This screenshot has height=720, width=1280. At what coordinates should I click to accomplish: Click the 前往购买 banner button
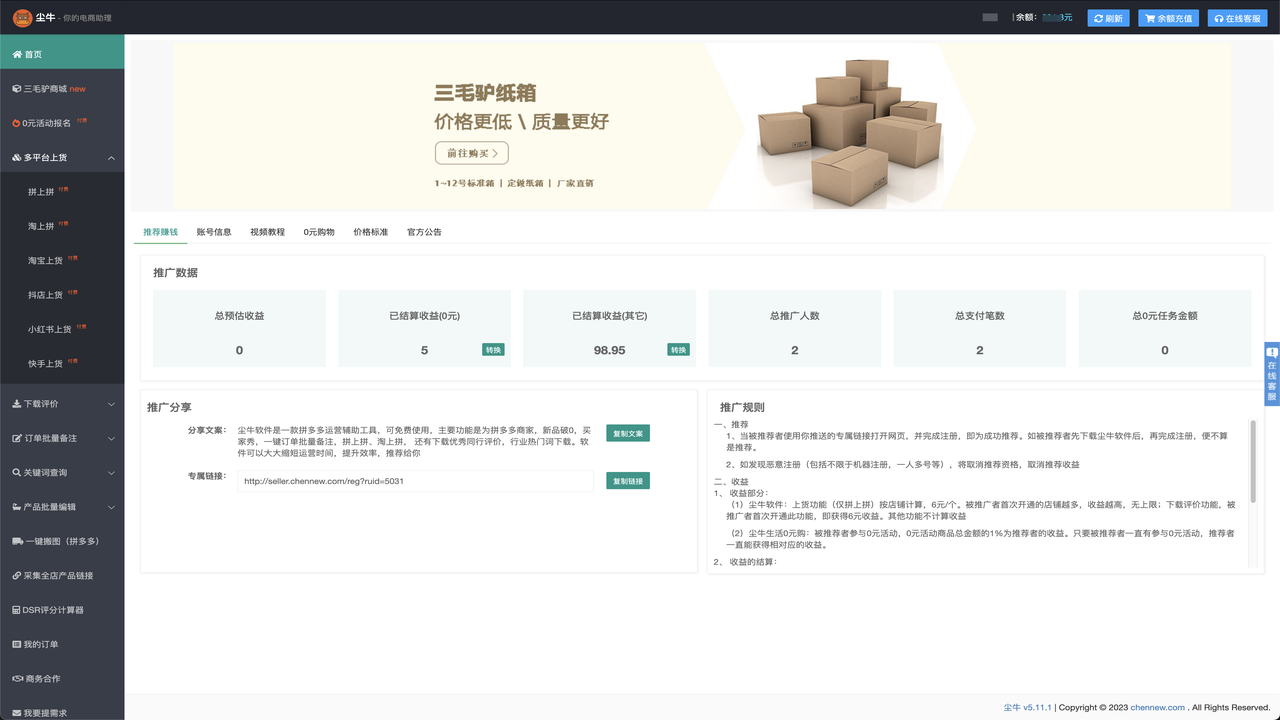coord(470,154)
